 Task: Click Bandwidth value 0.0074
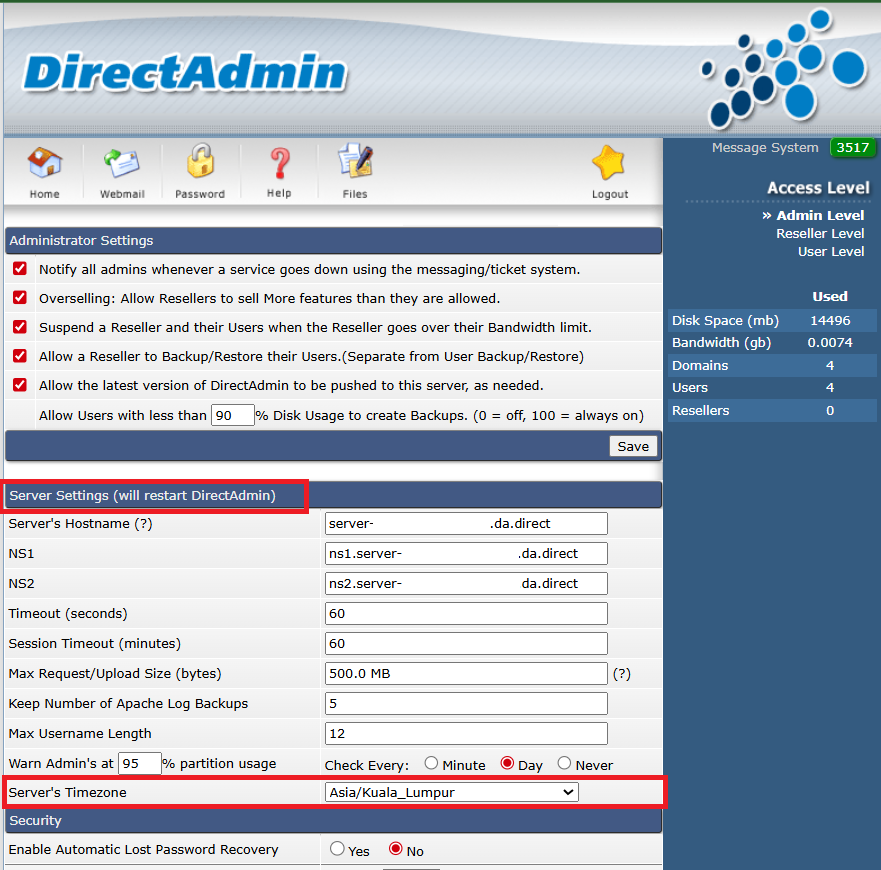830,342
